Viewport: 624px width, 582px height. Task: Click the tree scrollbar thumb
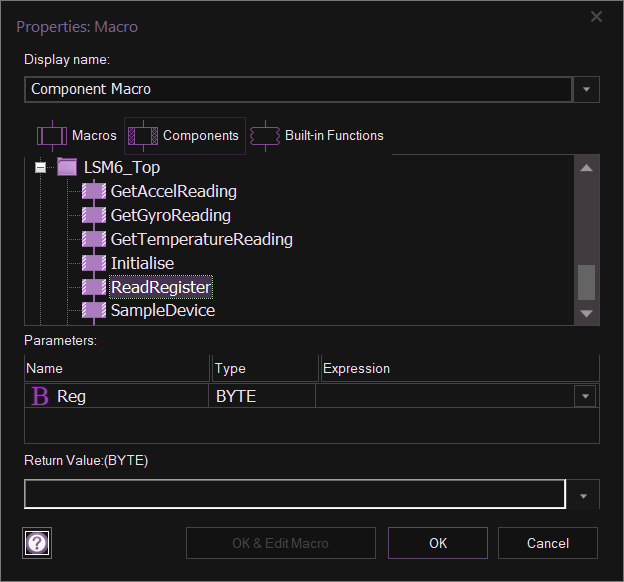(586, 282)
